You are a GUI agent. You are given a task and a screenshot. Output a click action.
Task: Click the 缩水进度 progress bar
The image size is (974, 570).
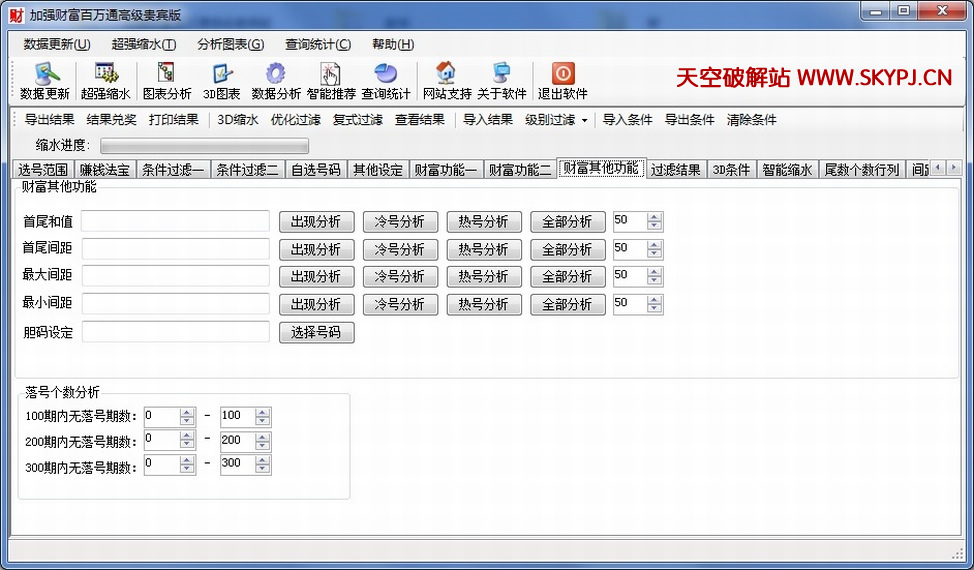[204, 146]
